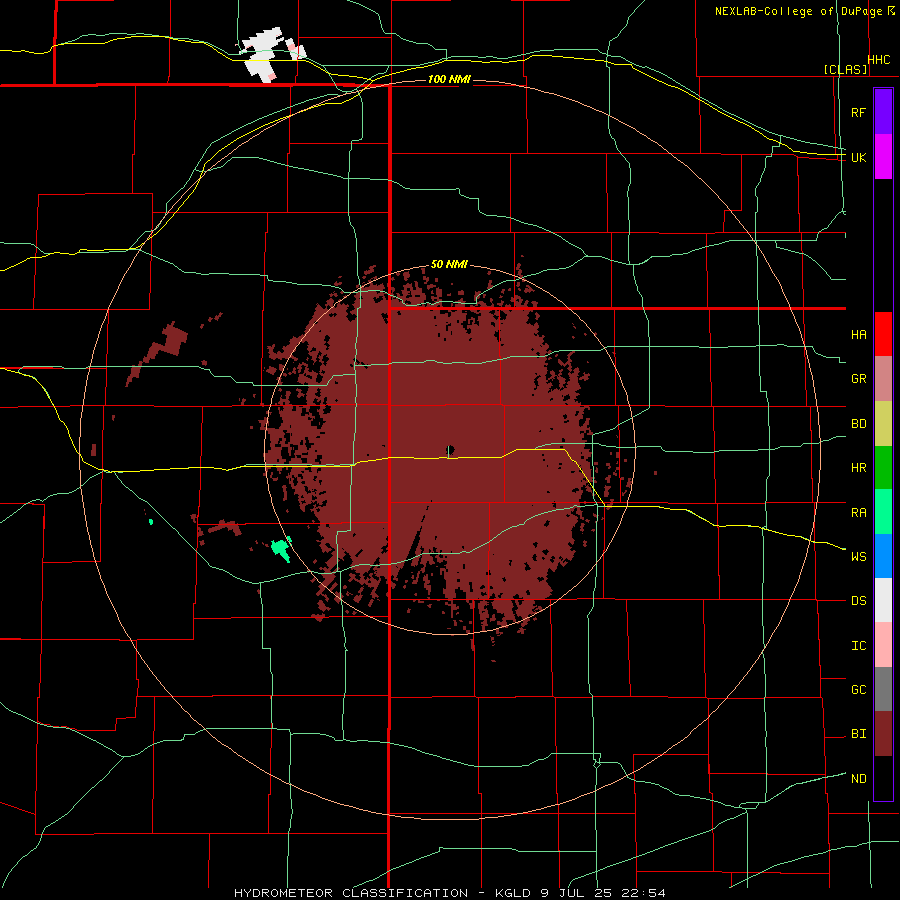
Task: Click the UK legend label
Action: click(858, 157)
